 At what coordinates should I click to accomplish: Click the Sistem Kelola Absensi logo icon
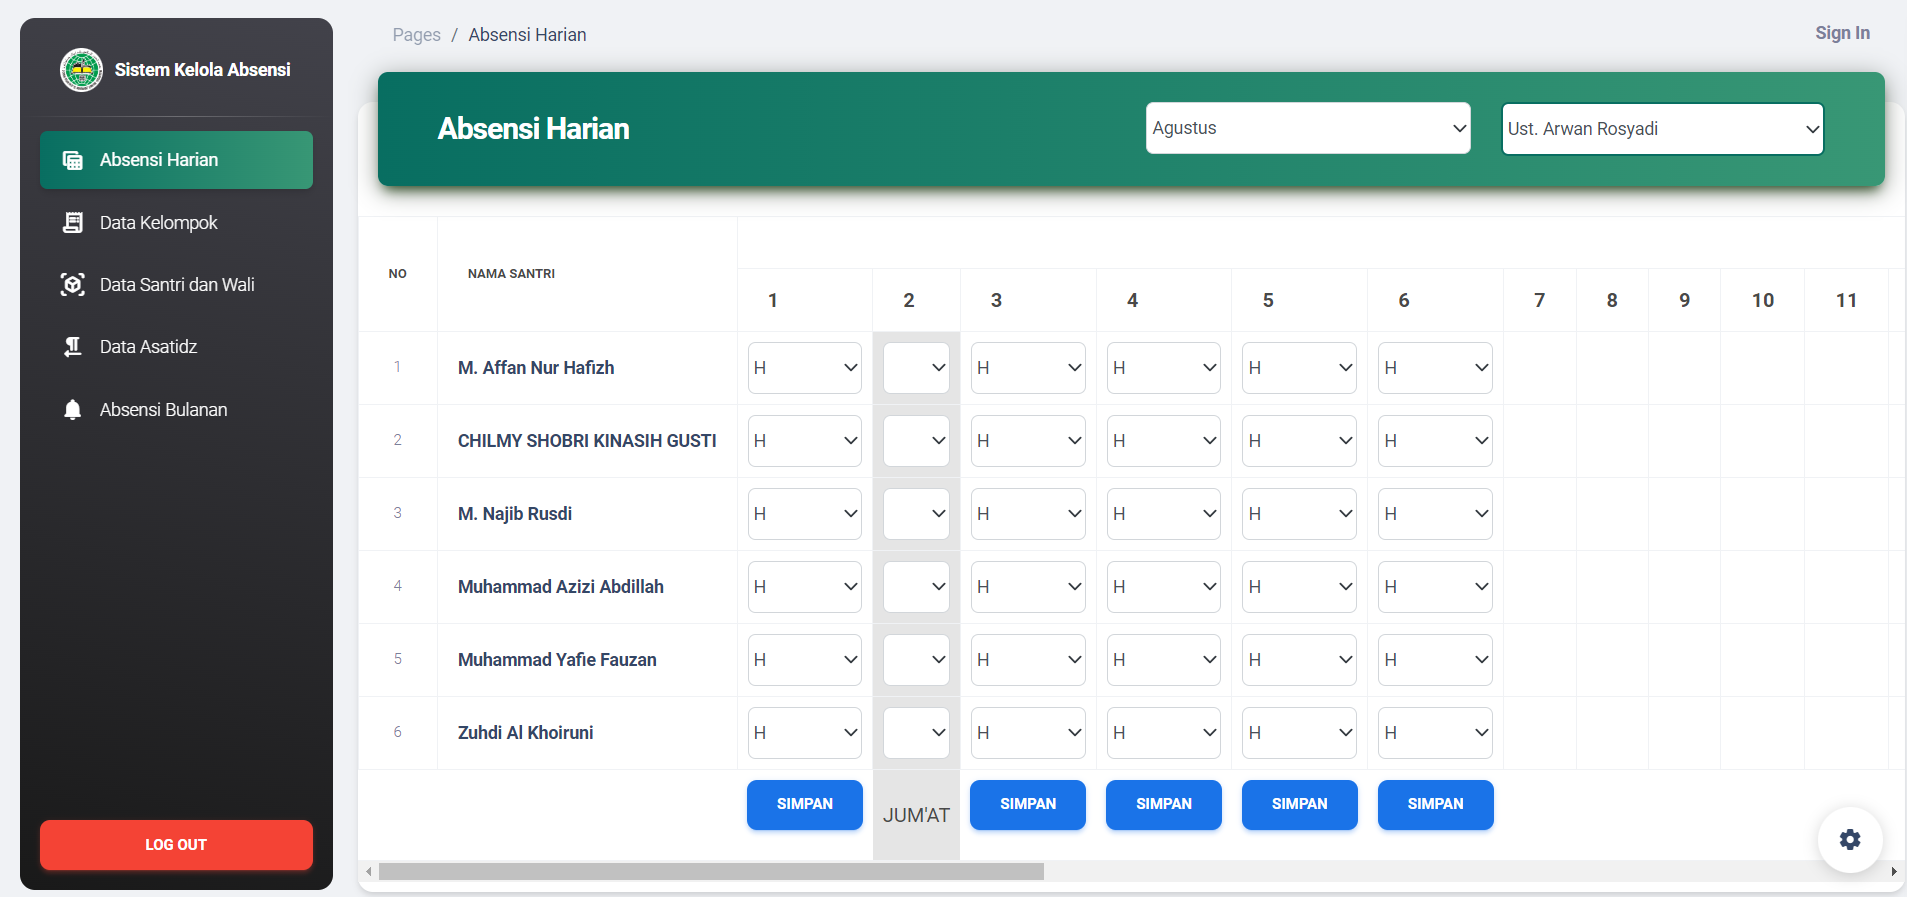click(x=81, y=70)
